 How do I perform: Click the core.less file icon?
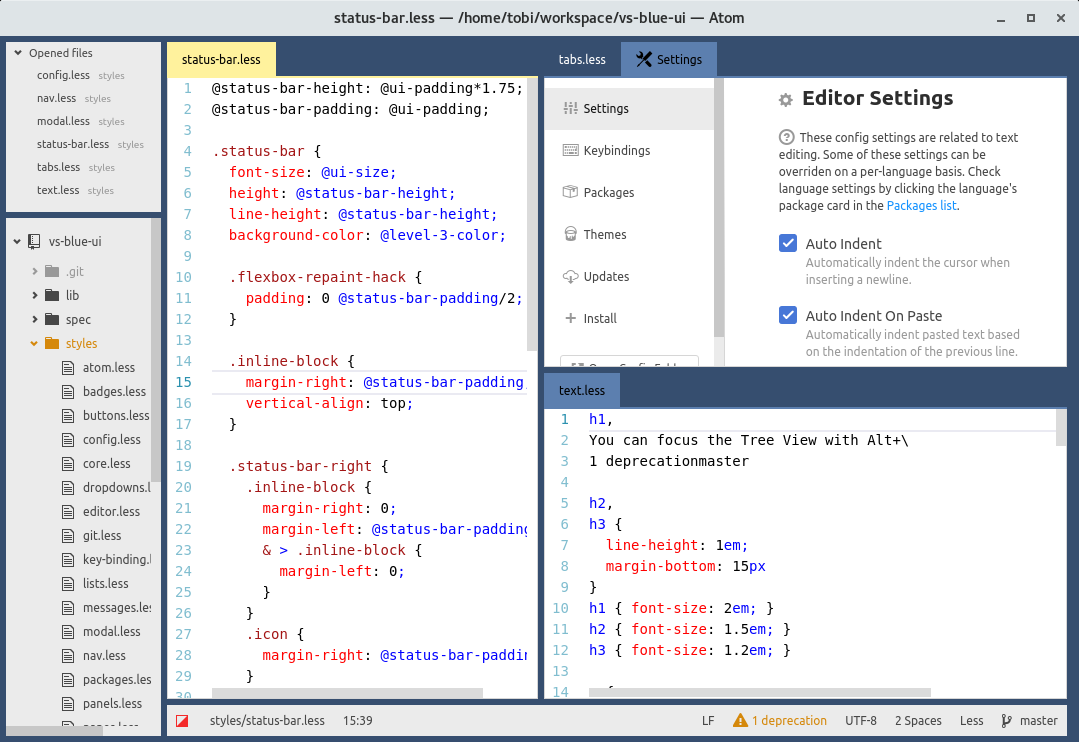click(68, 463)
